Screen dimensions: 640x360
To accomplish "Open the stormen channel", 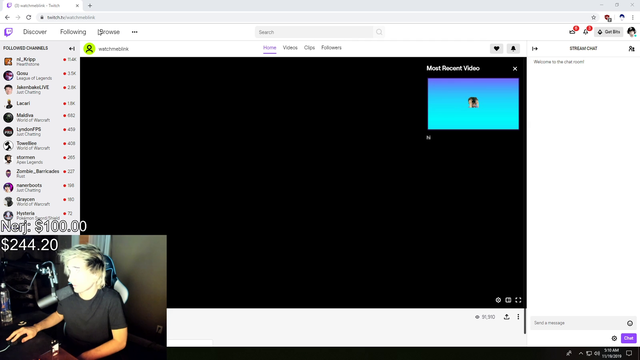I will pyautogui.click(x=40, y=159).
